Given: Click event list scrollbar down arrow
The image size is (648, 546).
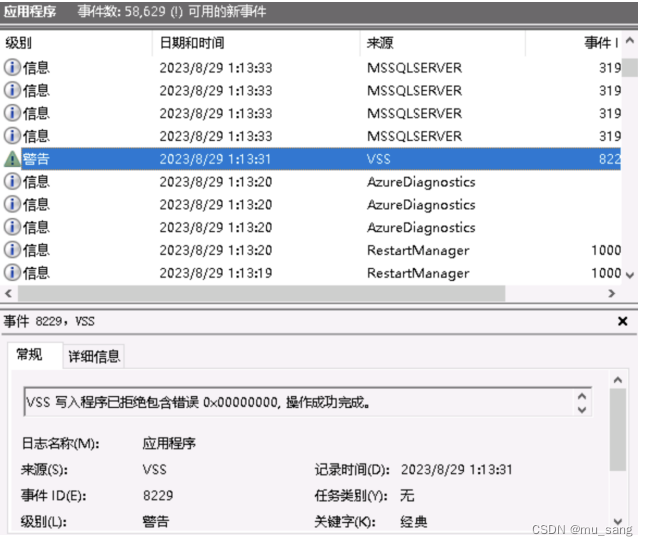Looking at the screenshot, I should pos(630,275).
